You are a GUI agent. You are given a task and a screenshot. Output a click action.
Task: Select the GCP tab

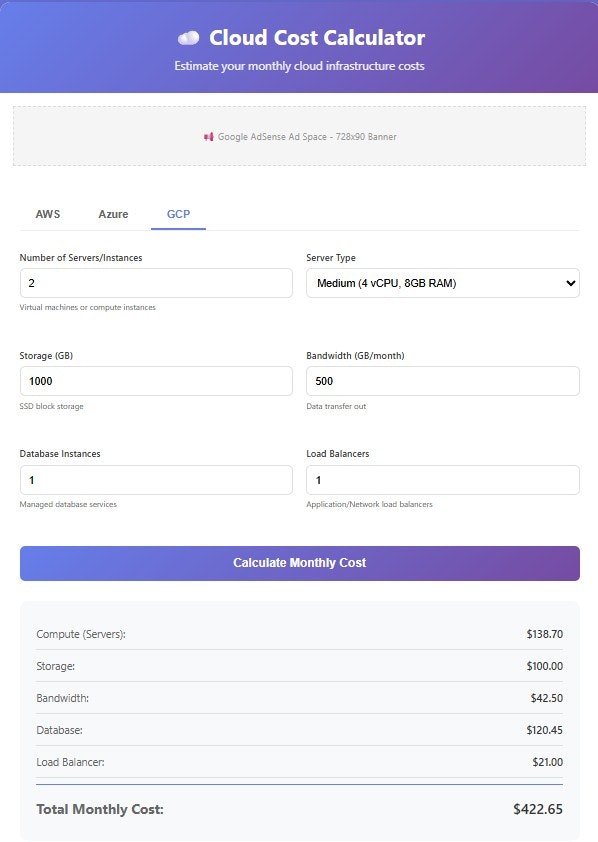point(178,214)
